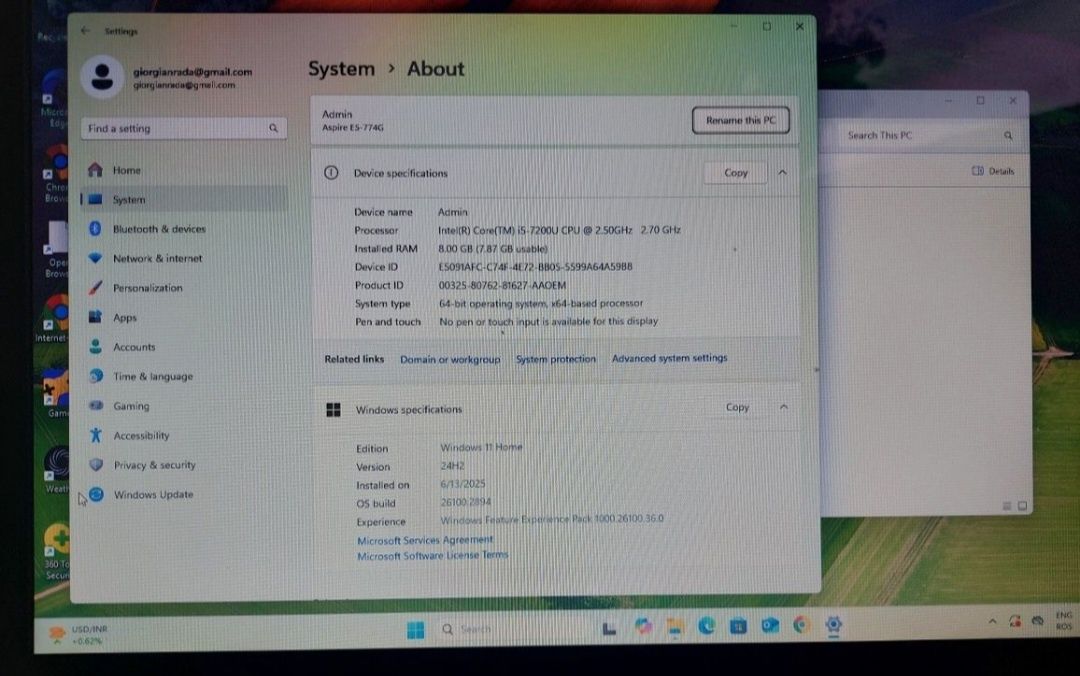Collapse the Device specifications section
1080x676 pixels.
(x=782, y=172)
